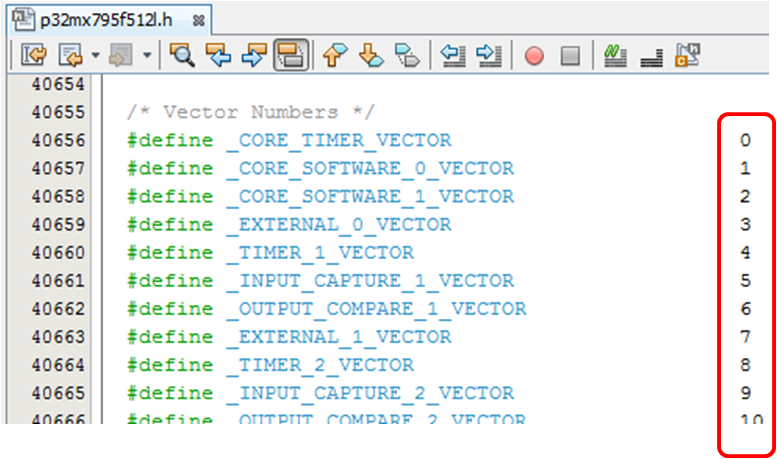Click _TIMER_1_VECTOR macro name
777x459 pixels.
(320, 253)
